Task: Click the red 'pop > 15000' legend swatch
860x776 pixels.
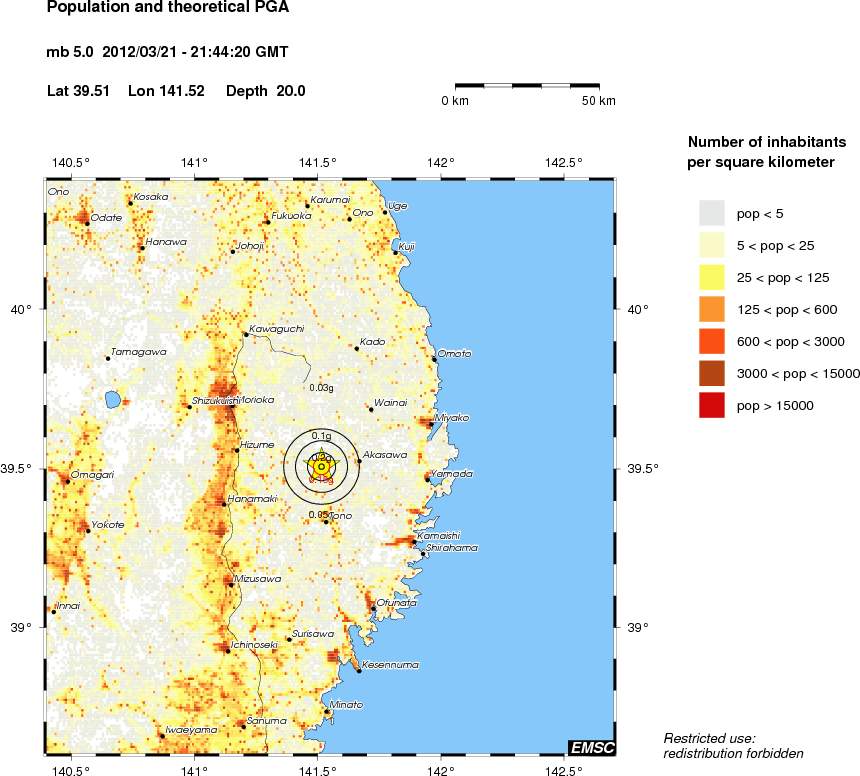Action: (x=711, y=405)
